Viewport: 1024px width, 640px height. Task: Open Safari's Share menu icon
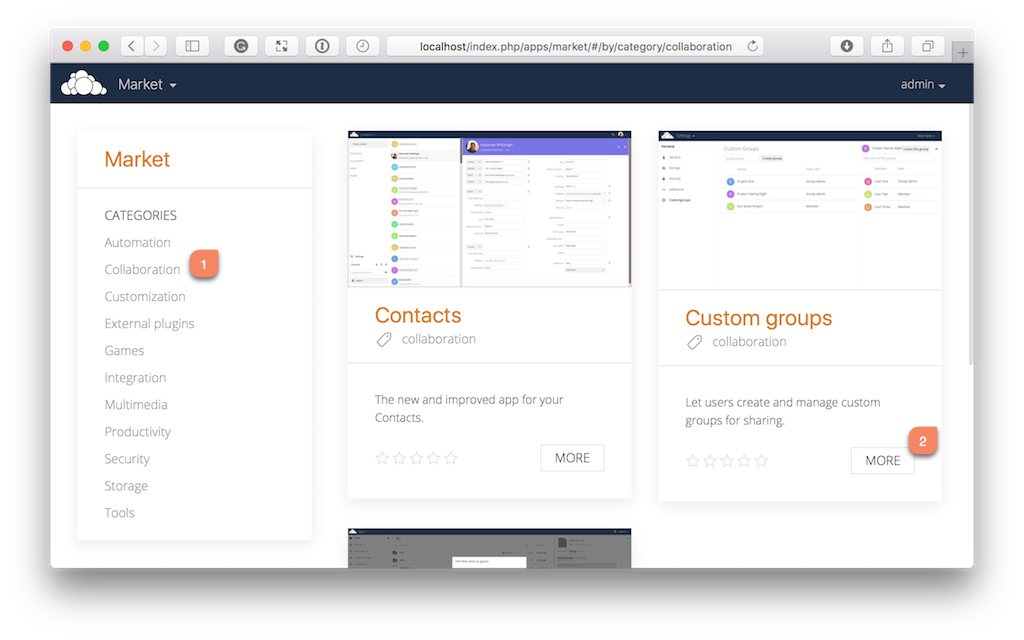tap(886, 45)
